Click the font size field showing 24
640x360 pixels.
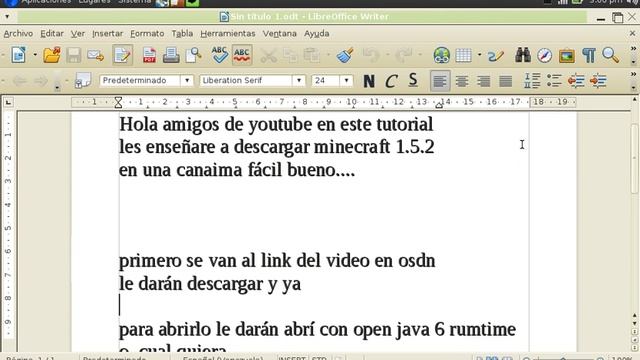point(326,80)
